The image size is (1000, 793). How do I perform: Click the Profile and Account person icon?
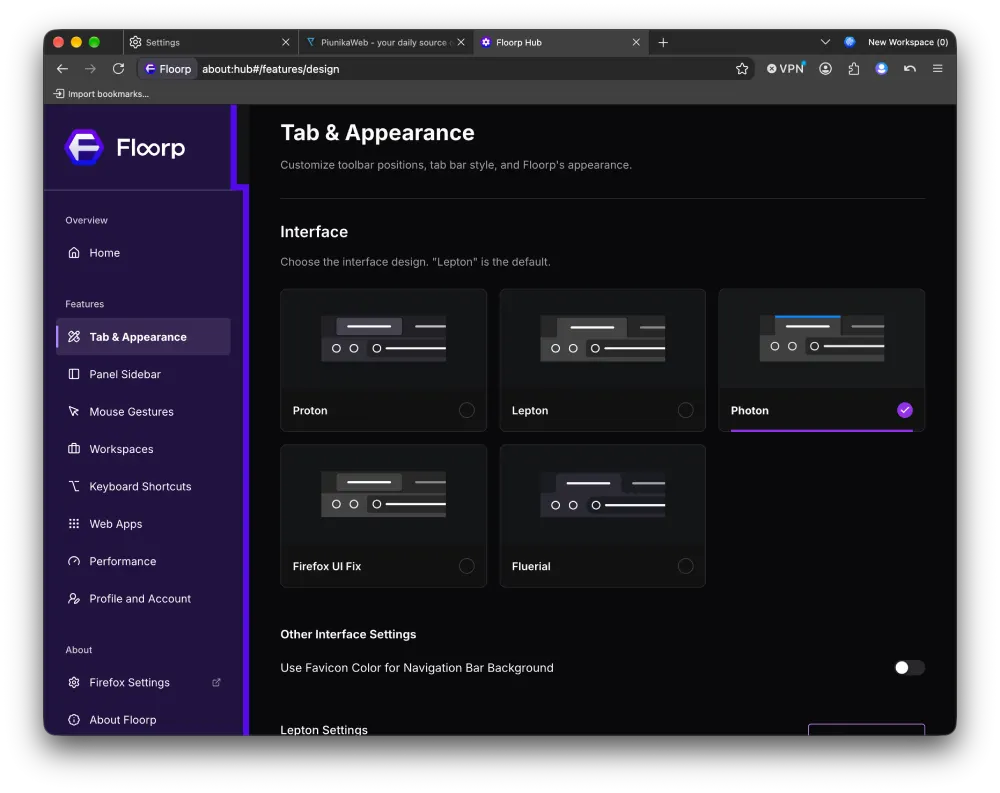pos(74,598)
